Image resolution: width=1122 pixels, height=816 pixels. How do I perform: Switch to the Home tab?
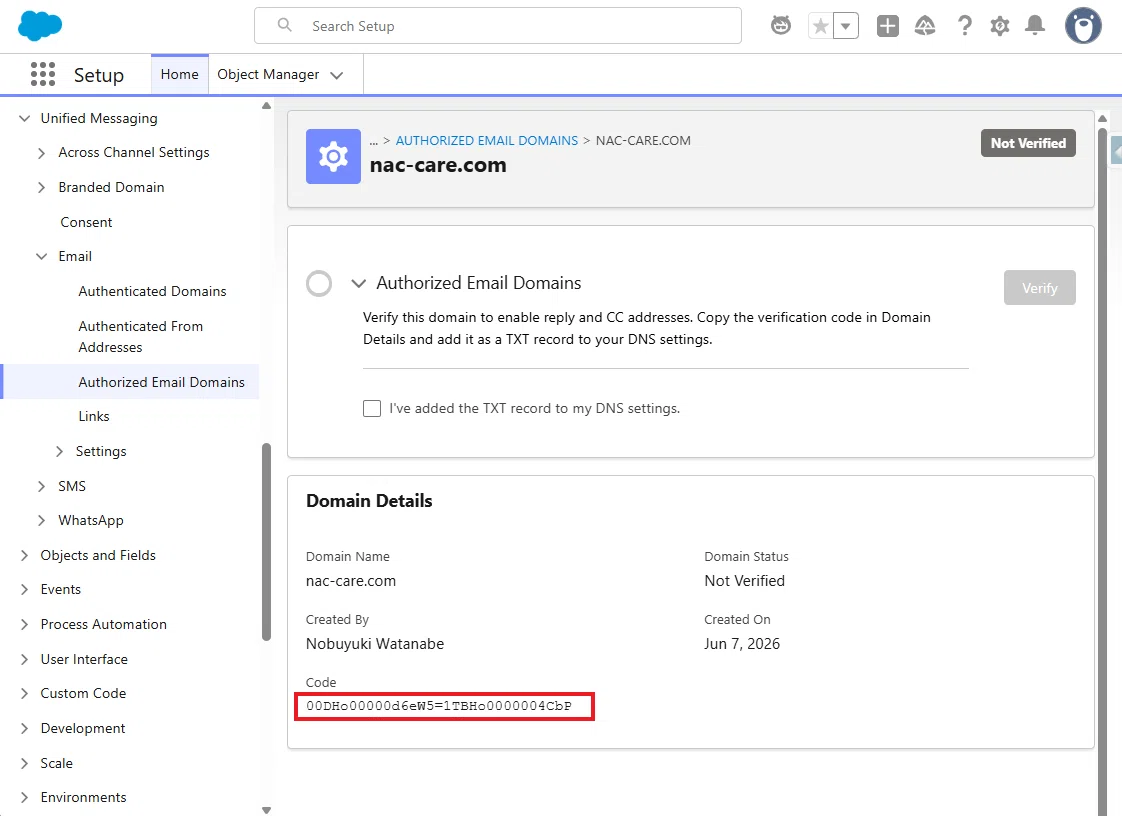point(180,74)
